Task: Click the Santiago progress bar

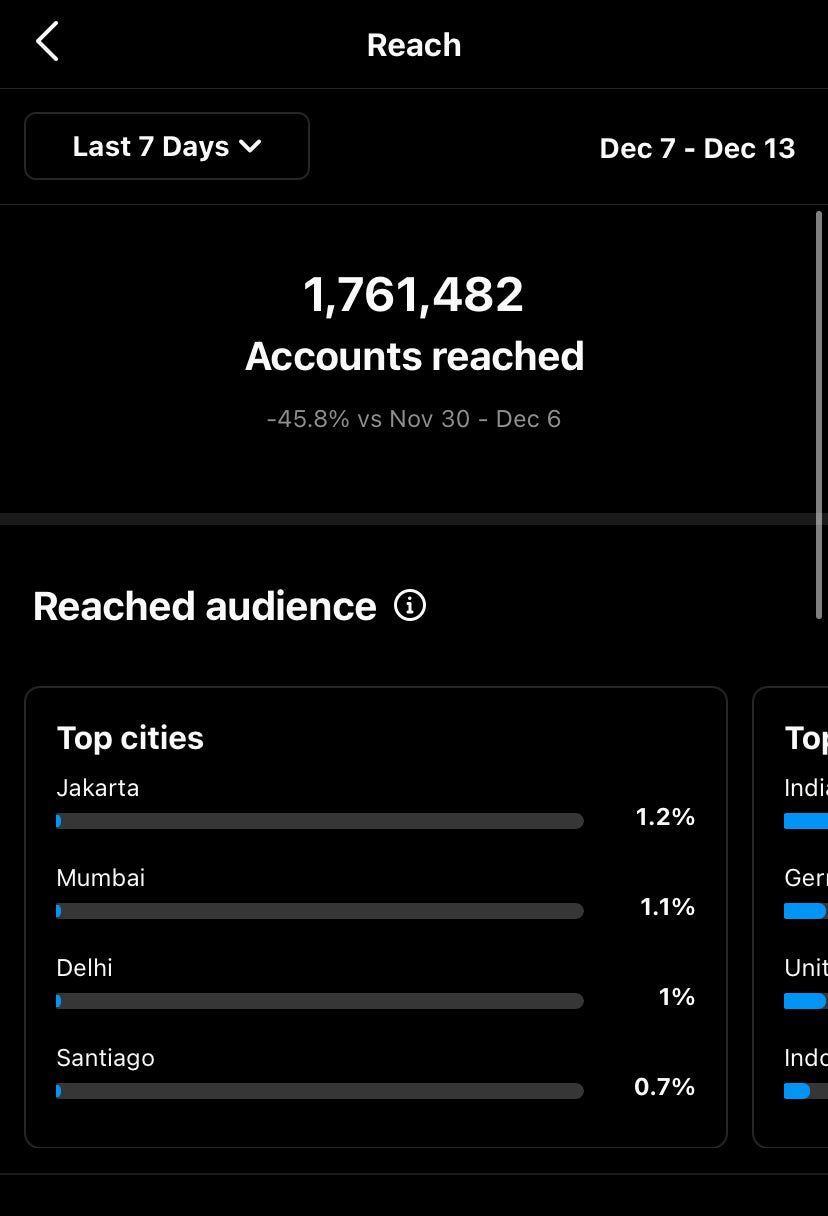Action: [x=320, y=1091]
